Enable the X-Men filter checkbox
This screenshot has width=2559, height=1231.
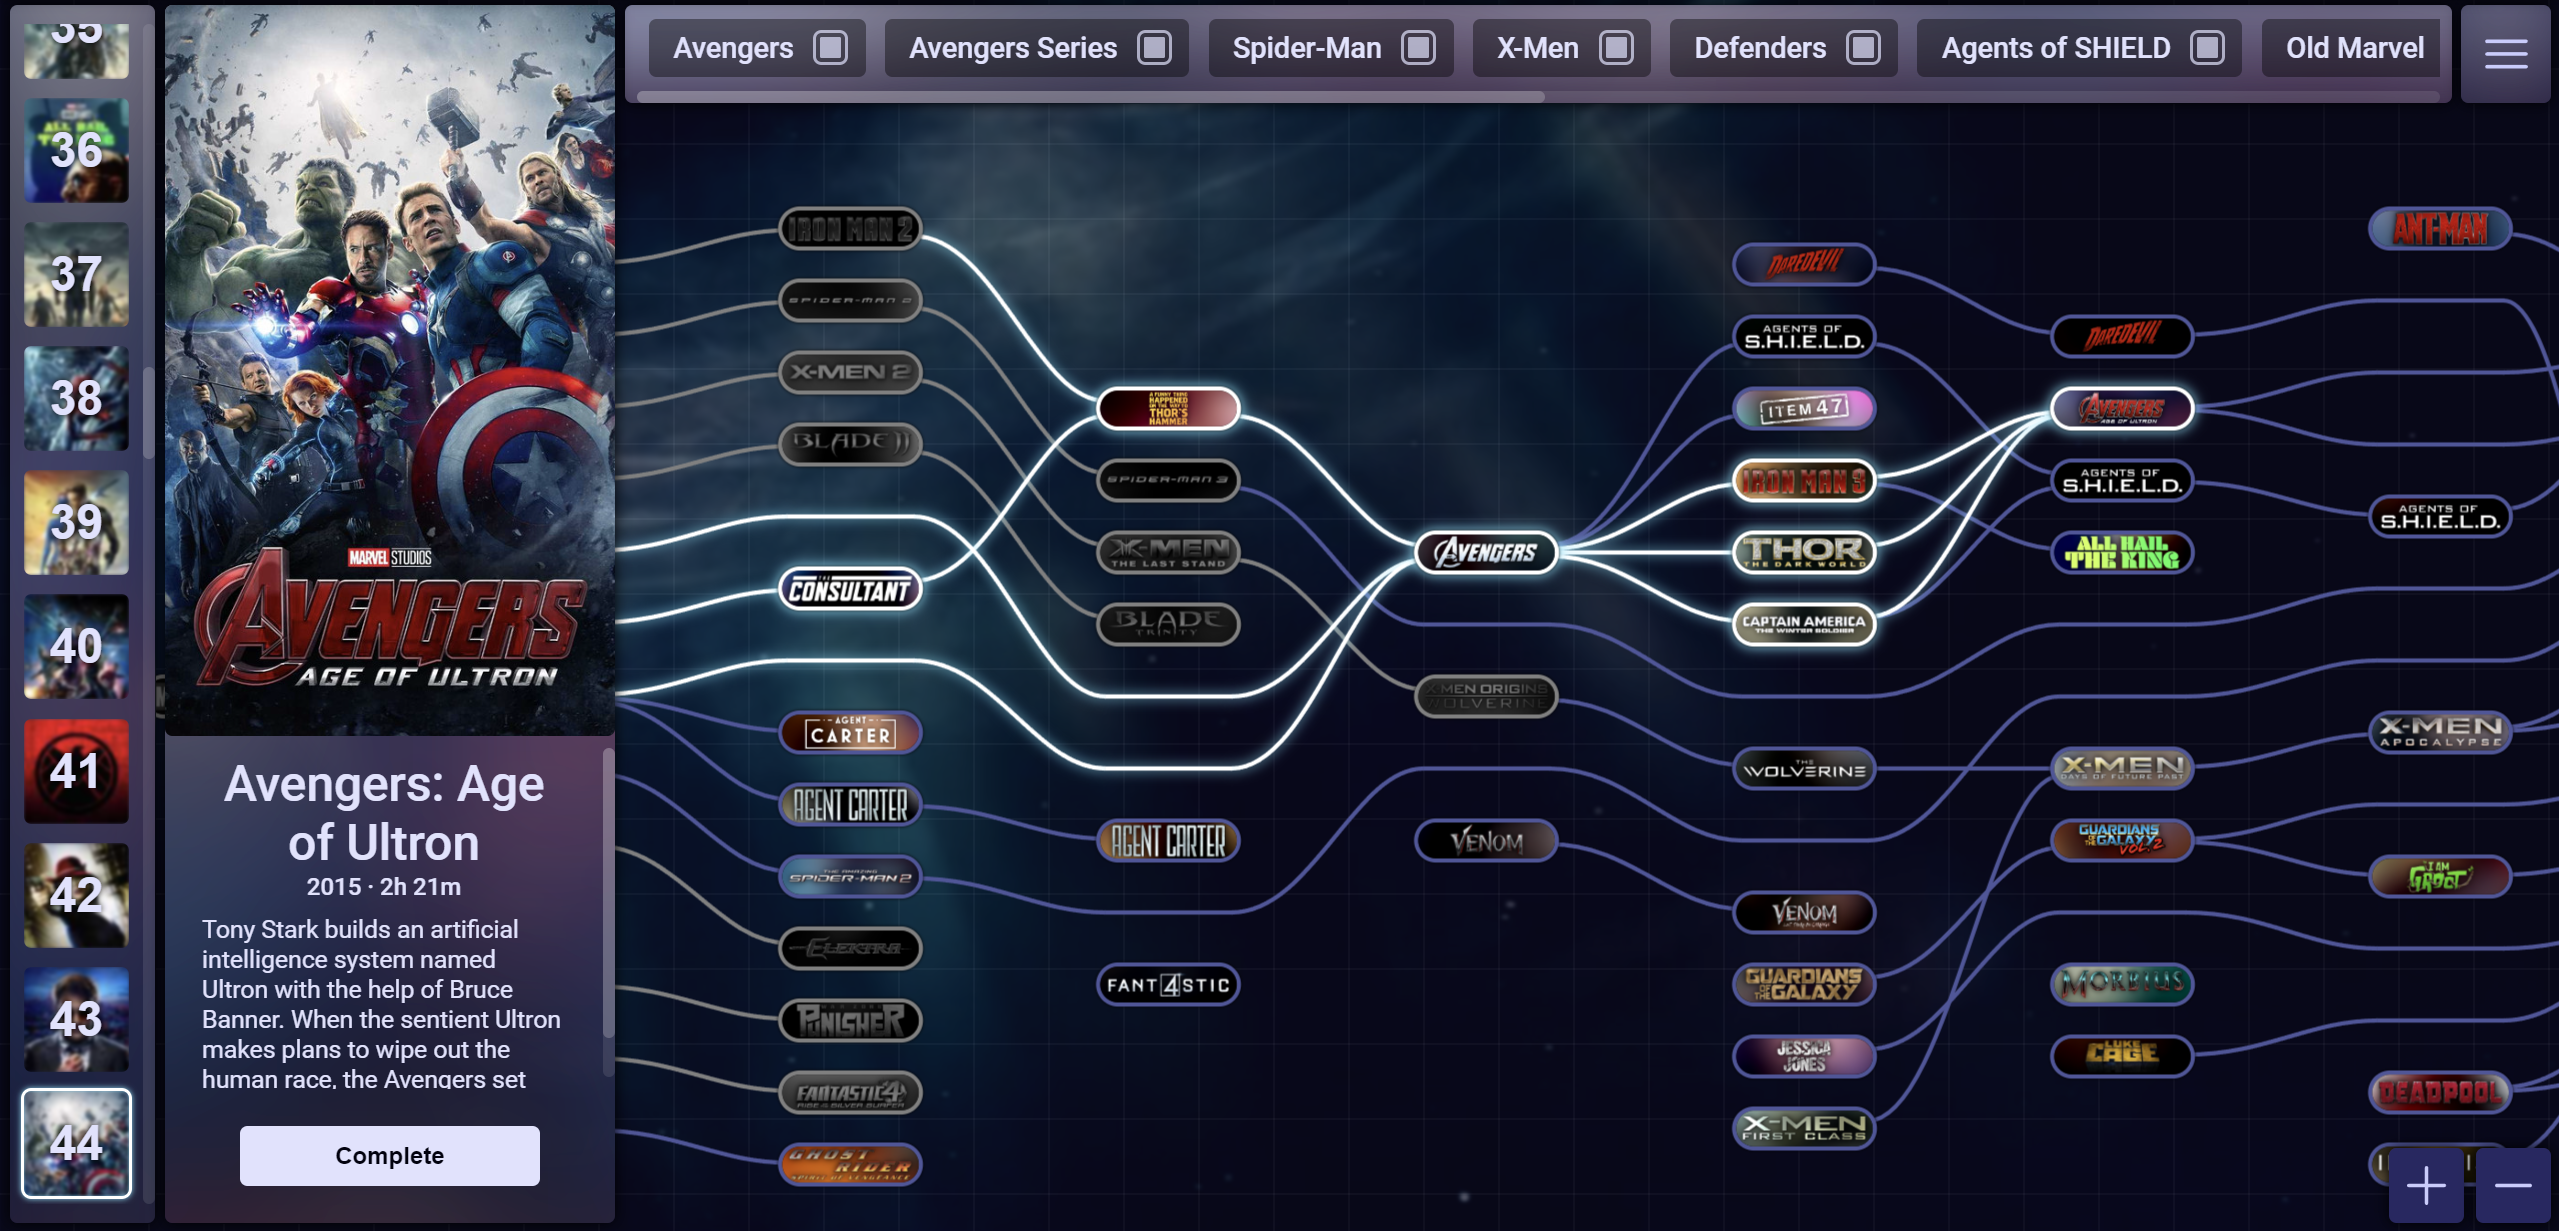[x=1616, y=48]
